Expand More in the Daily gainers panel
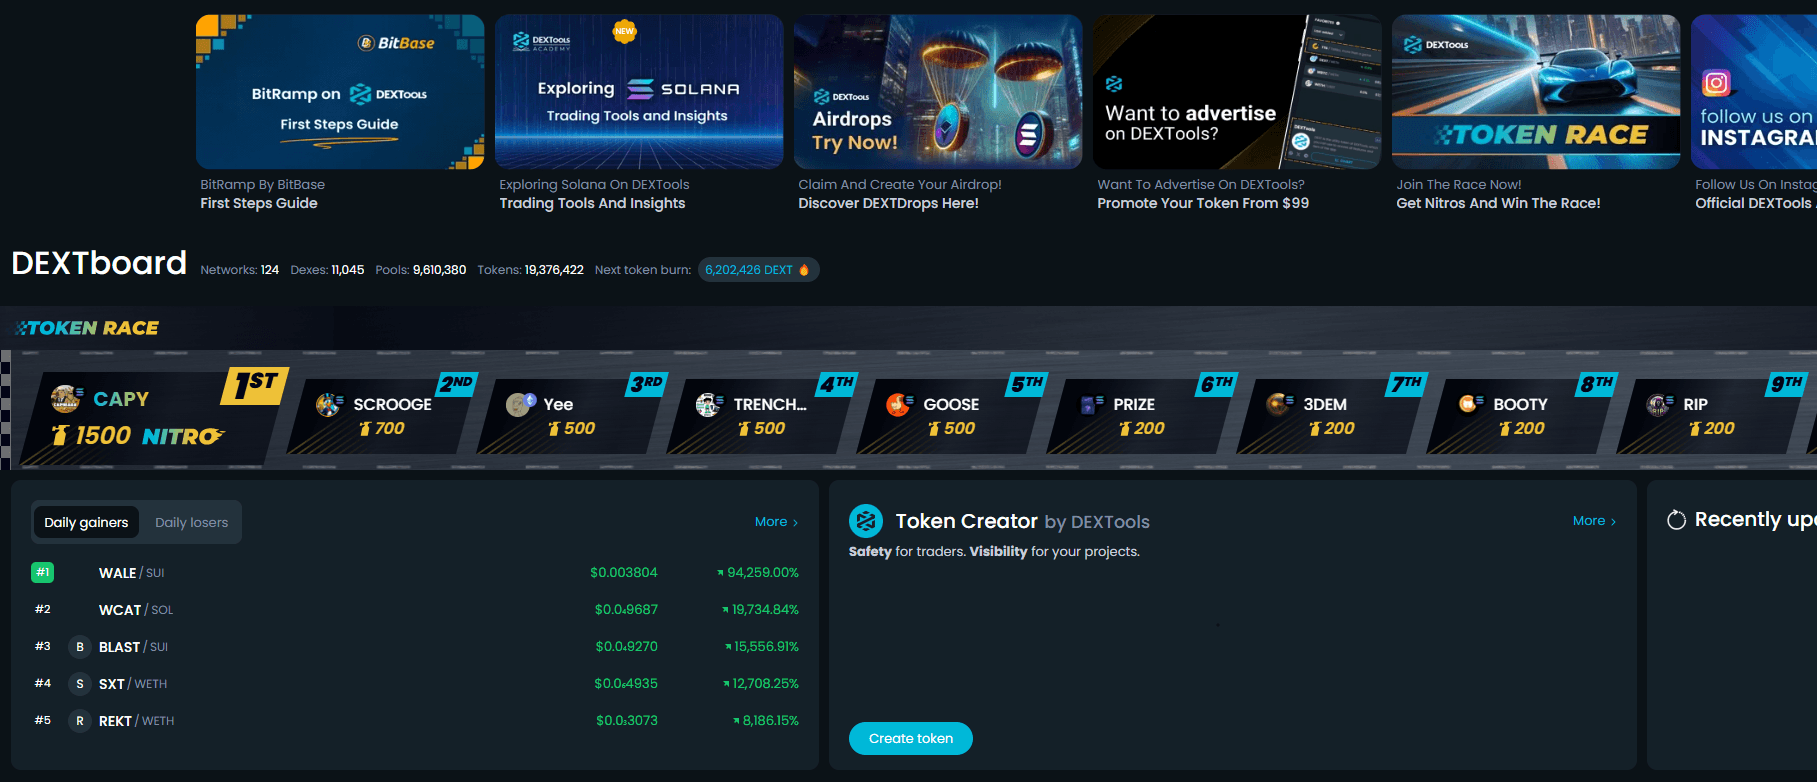Screen dimensions: 1817x782 [x=776, y=522]
